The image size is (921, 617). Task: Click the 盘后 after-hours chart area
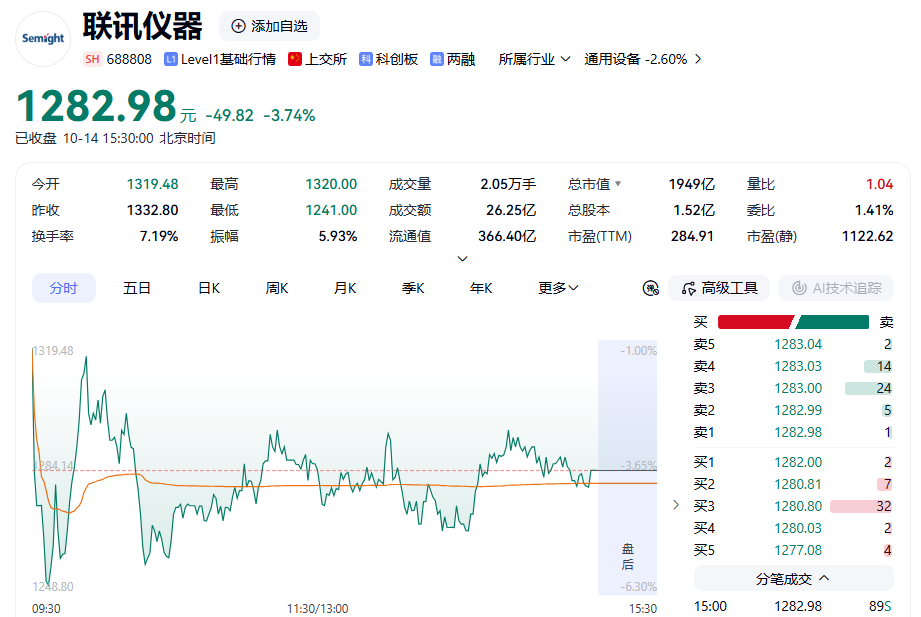click(627, 467)
